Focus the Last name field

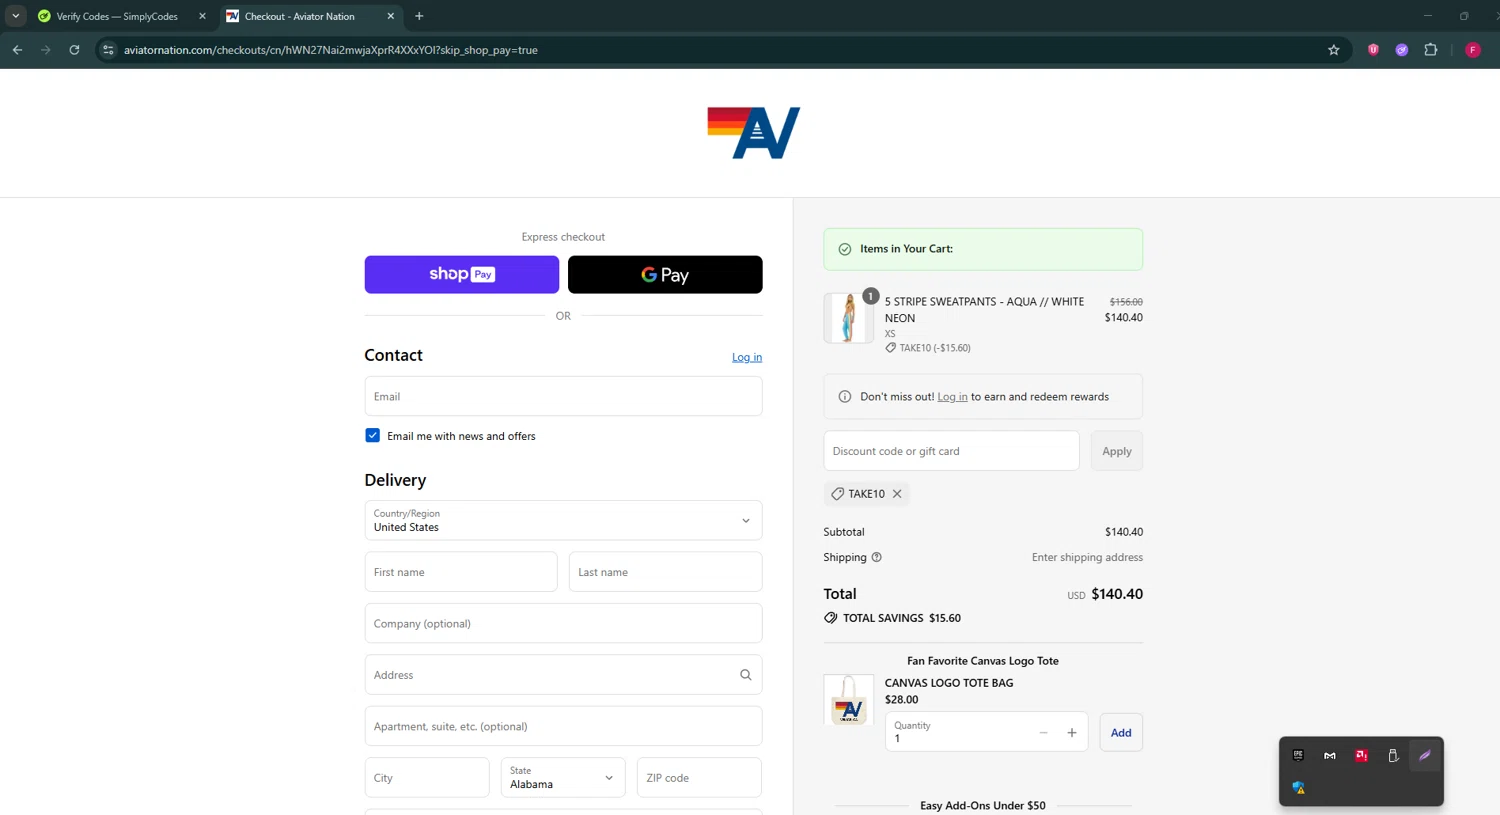665,572
